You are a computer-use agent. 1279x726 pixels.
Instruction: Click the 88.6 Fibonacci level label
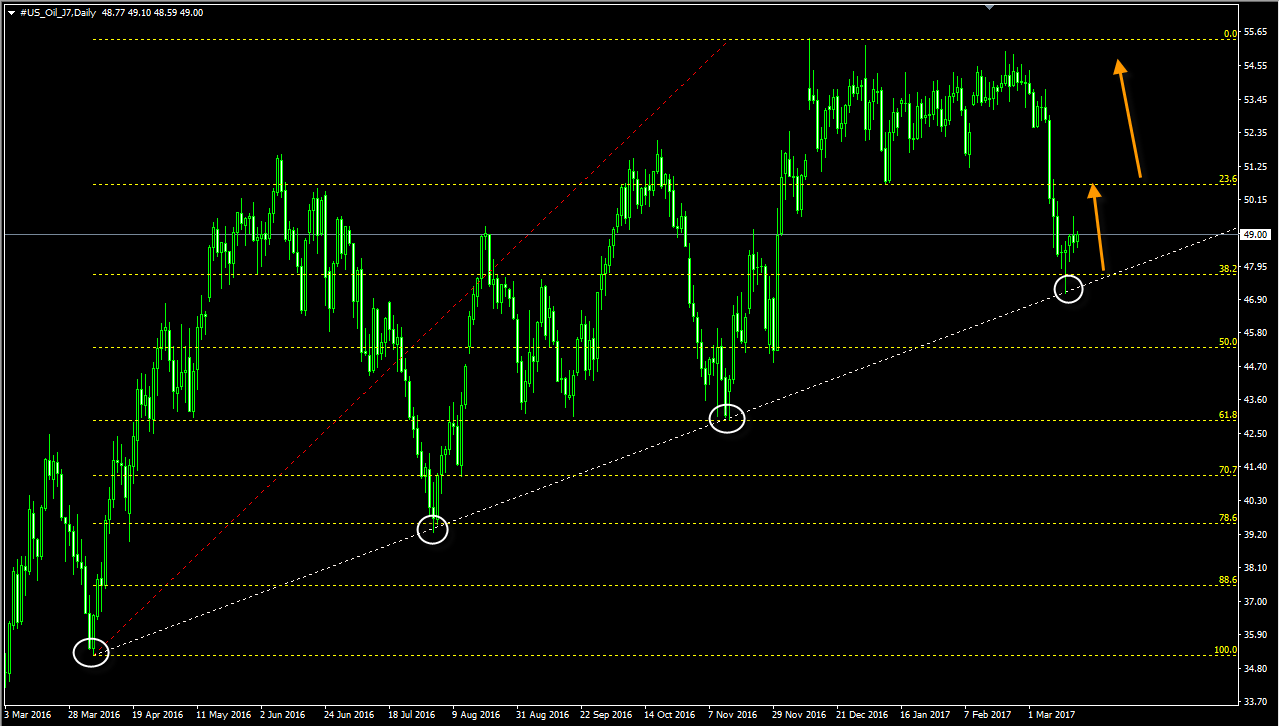(x=1229, y=579)
